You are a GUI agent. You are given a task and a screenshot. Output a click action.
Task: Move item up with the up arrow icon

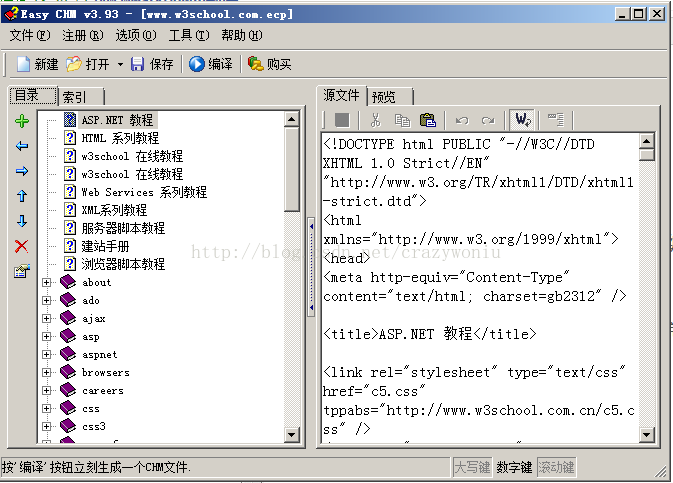tap(22, 196)
